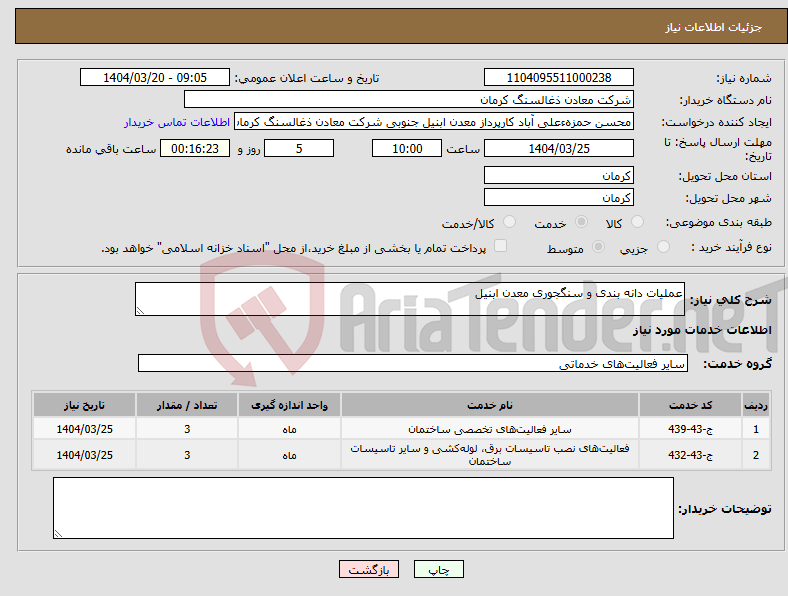Click need date 1404/03/25 in row 2

click(x=84, y=455)
